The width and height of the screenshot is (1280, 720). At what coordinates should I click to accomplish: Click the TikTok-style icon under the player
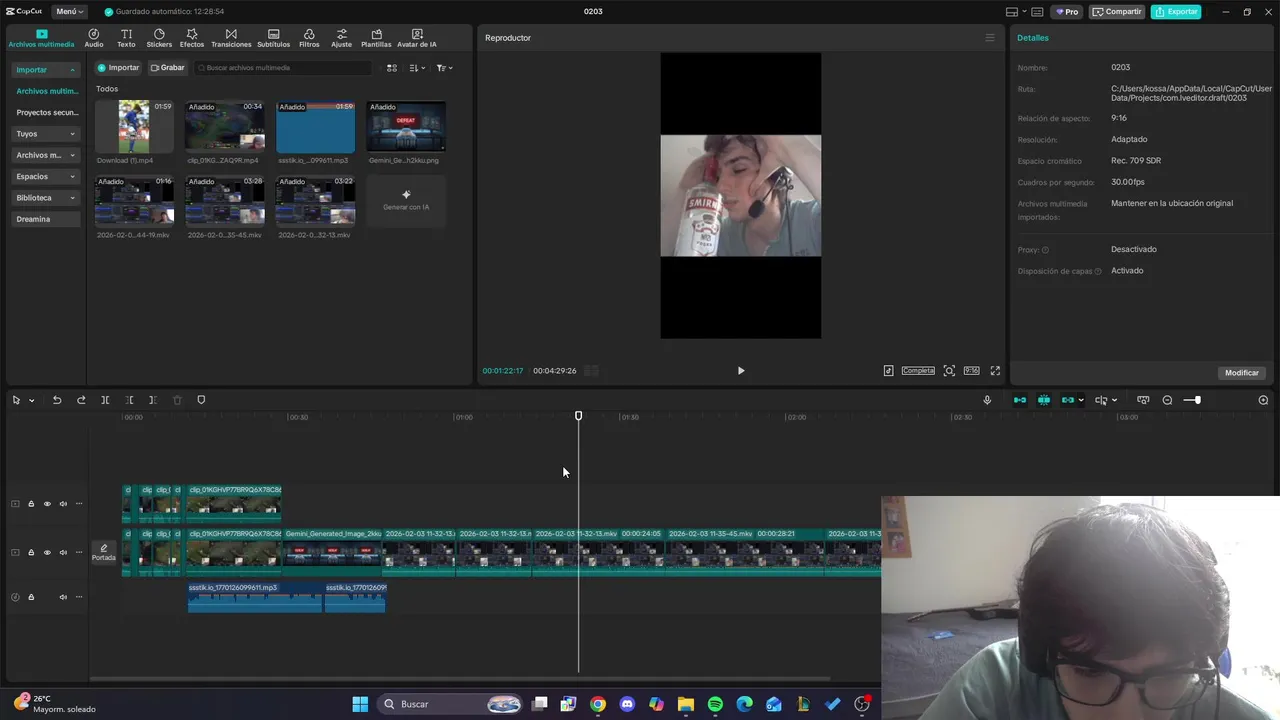[x=888, y=371]
